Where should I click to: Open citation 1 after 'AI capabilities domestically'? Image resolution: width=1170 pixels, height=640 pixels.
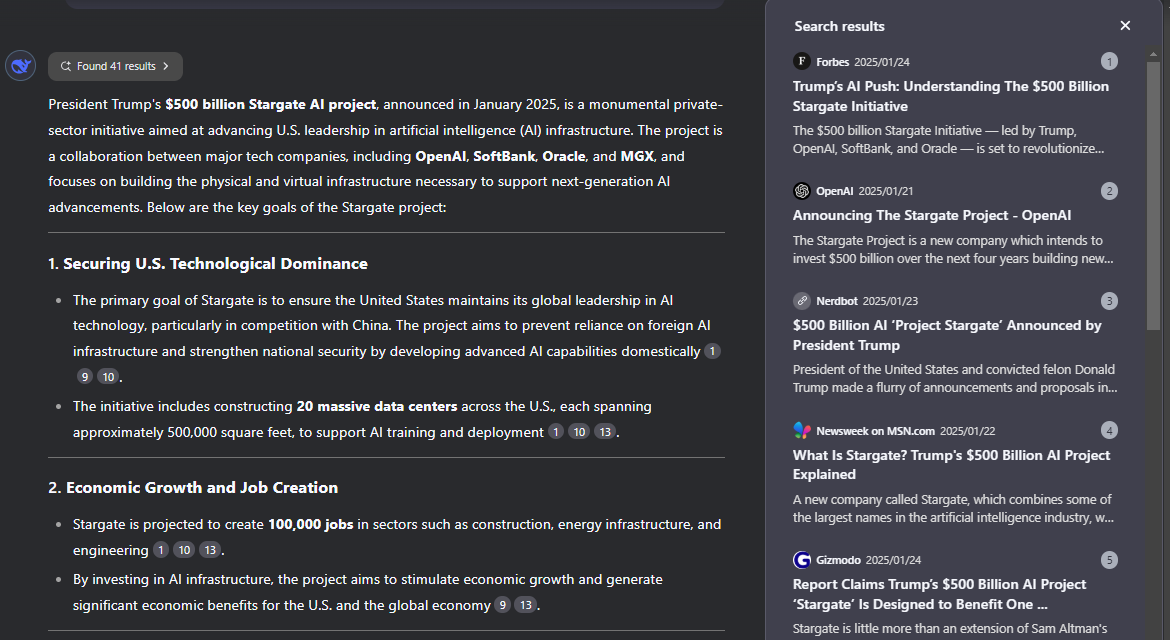[713, 351]
